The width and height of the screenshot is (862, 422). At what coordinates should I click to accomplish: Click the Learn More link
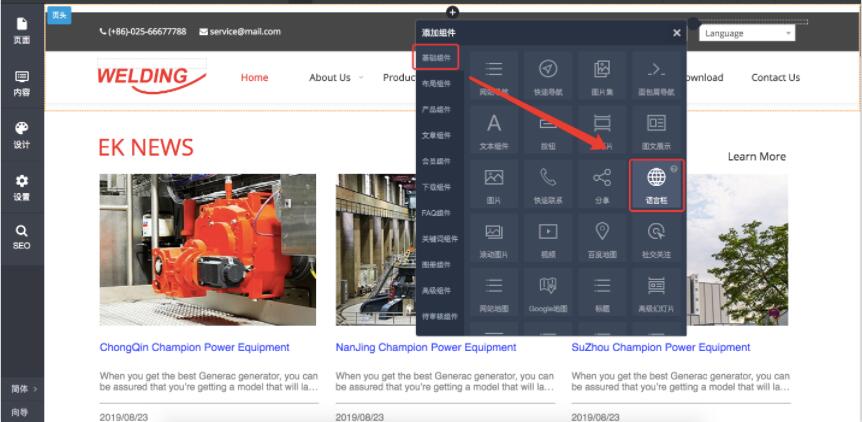[756, 157]
